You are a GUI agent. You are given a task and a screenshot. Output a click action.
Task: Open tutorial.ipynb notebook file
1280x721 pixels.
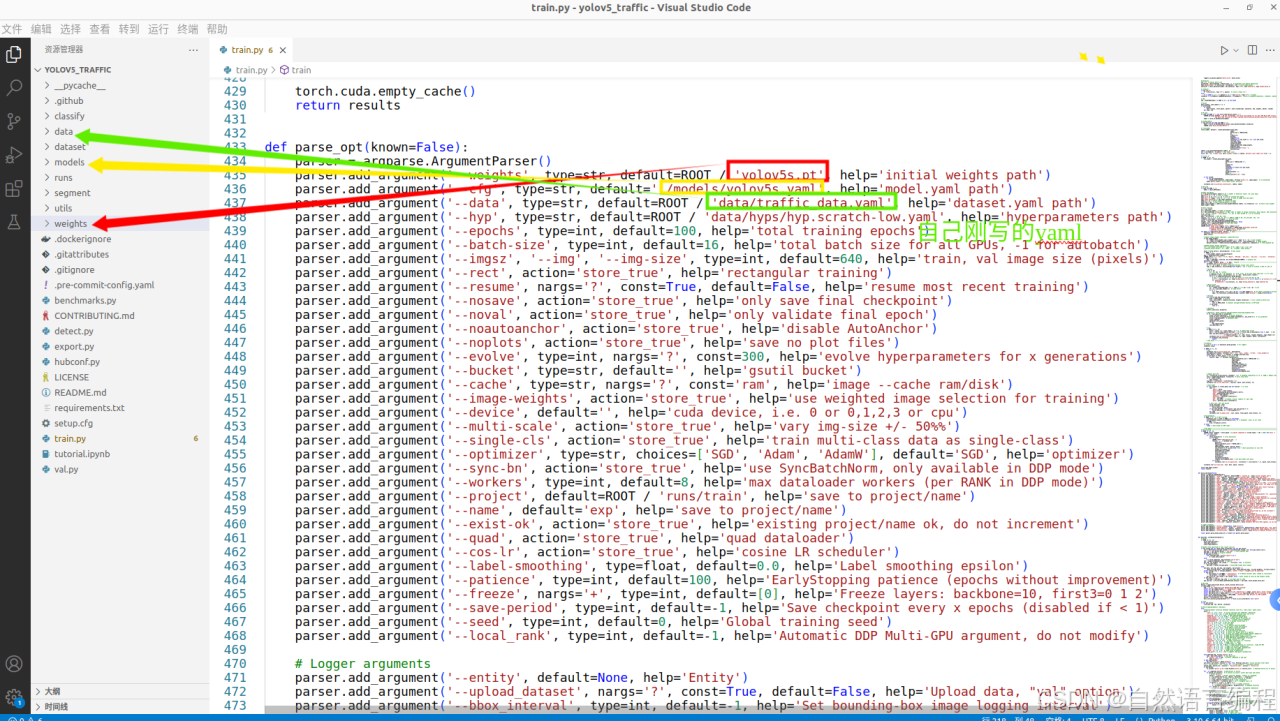tap(120, 454)
